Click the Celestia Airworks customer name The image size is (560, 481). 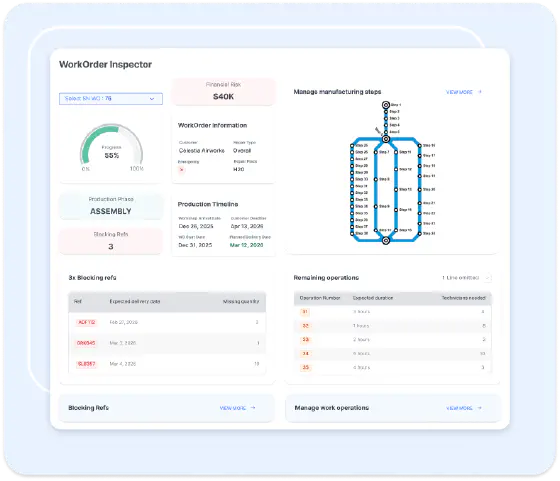coord(202,151)
